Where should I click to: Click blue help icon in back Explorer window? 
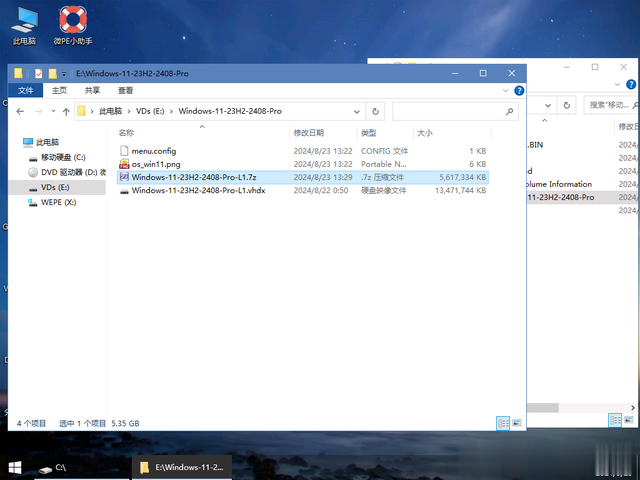(631, 84)
